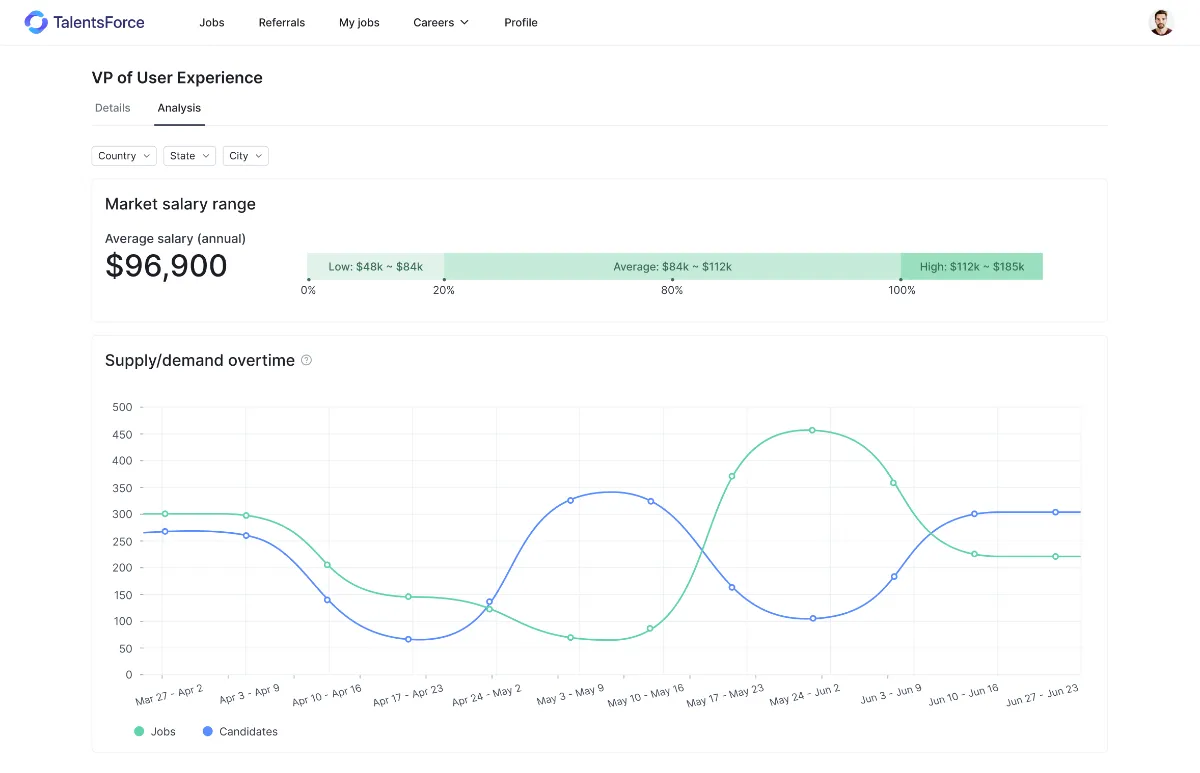Click the Jobs peak point at May 24 - Jun 2
This screenshot has width=1200, height=773.
click(x=812, y=430)
